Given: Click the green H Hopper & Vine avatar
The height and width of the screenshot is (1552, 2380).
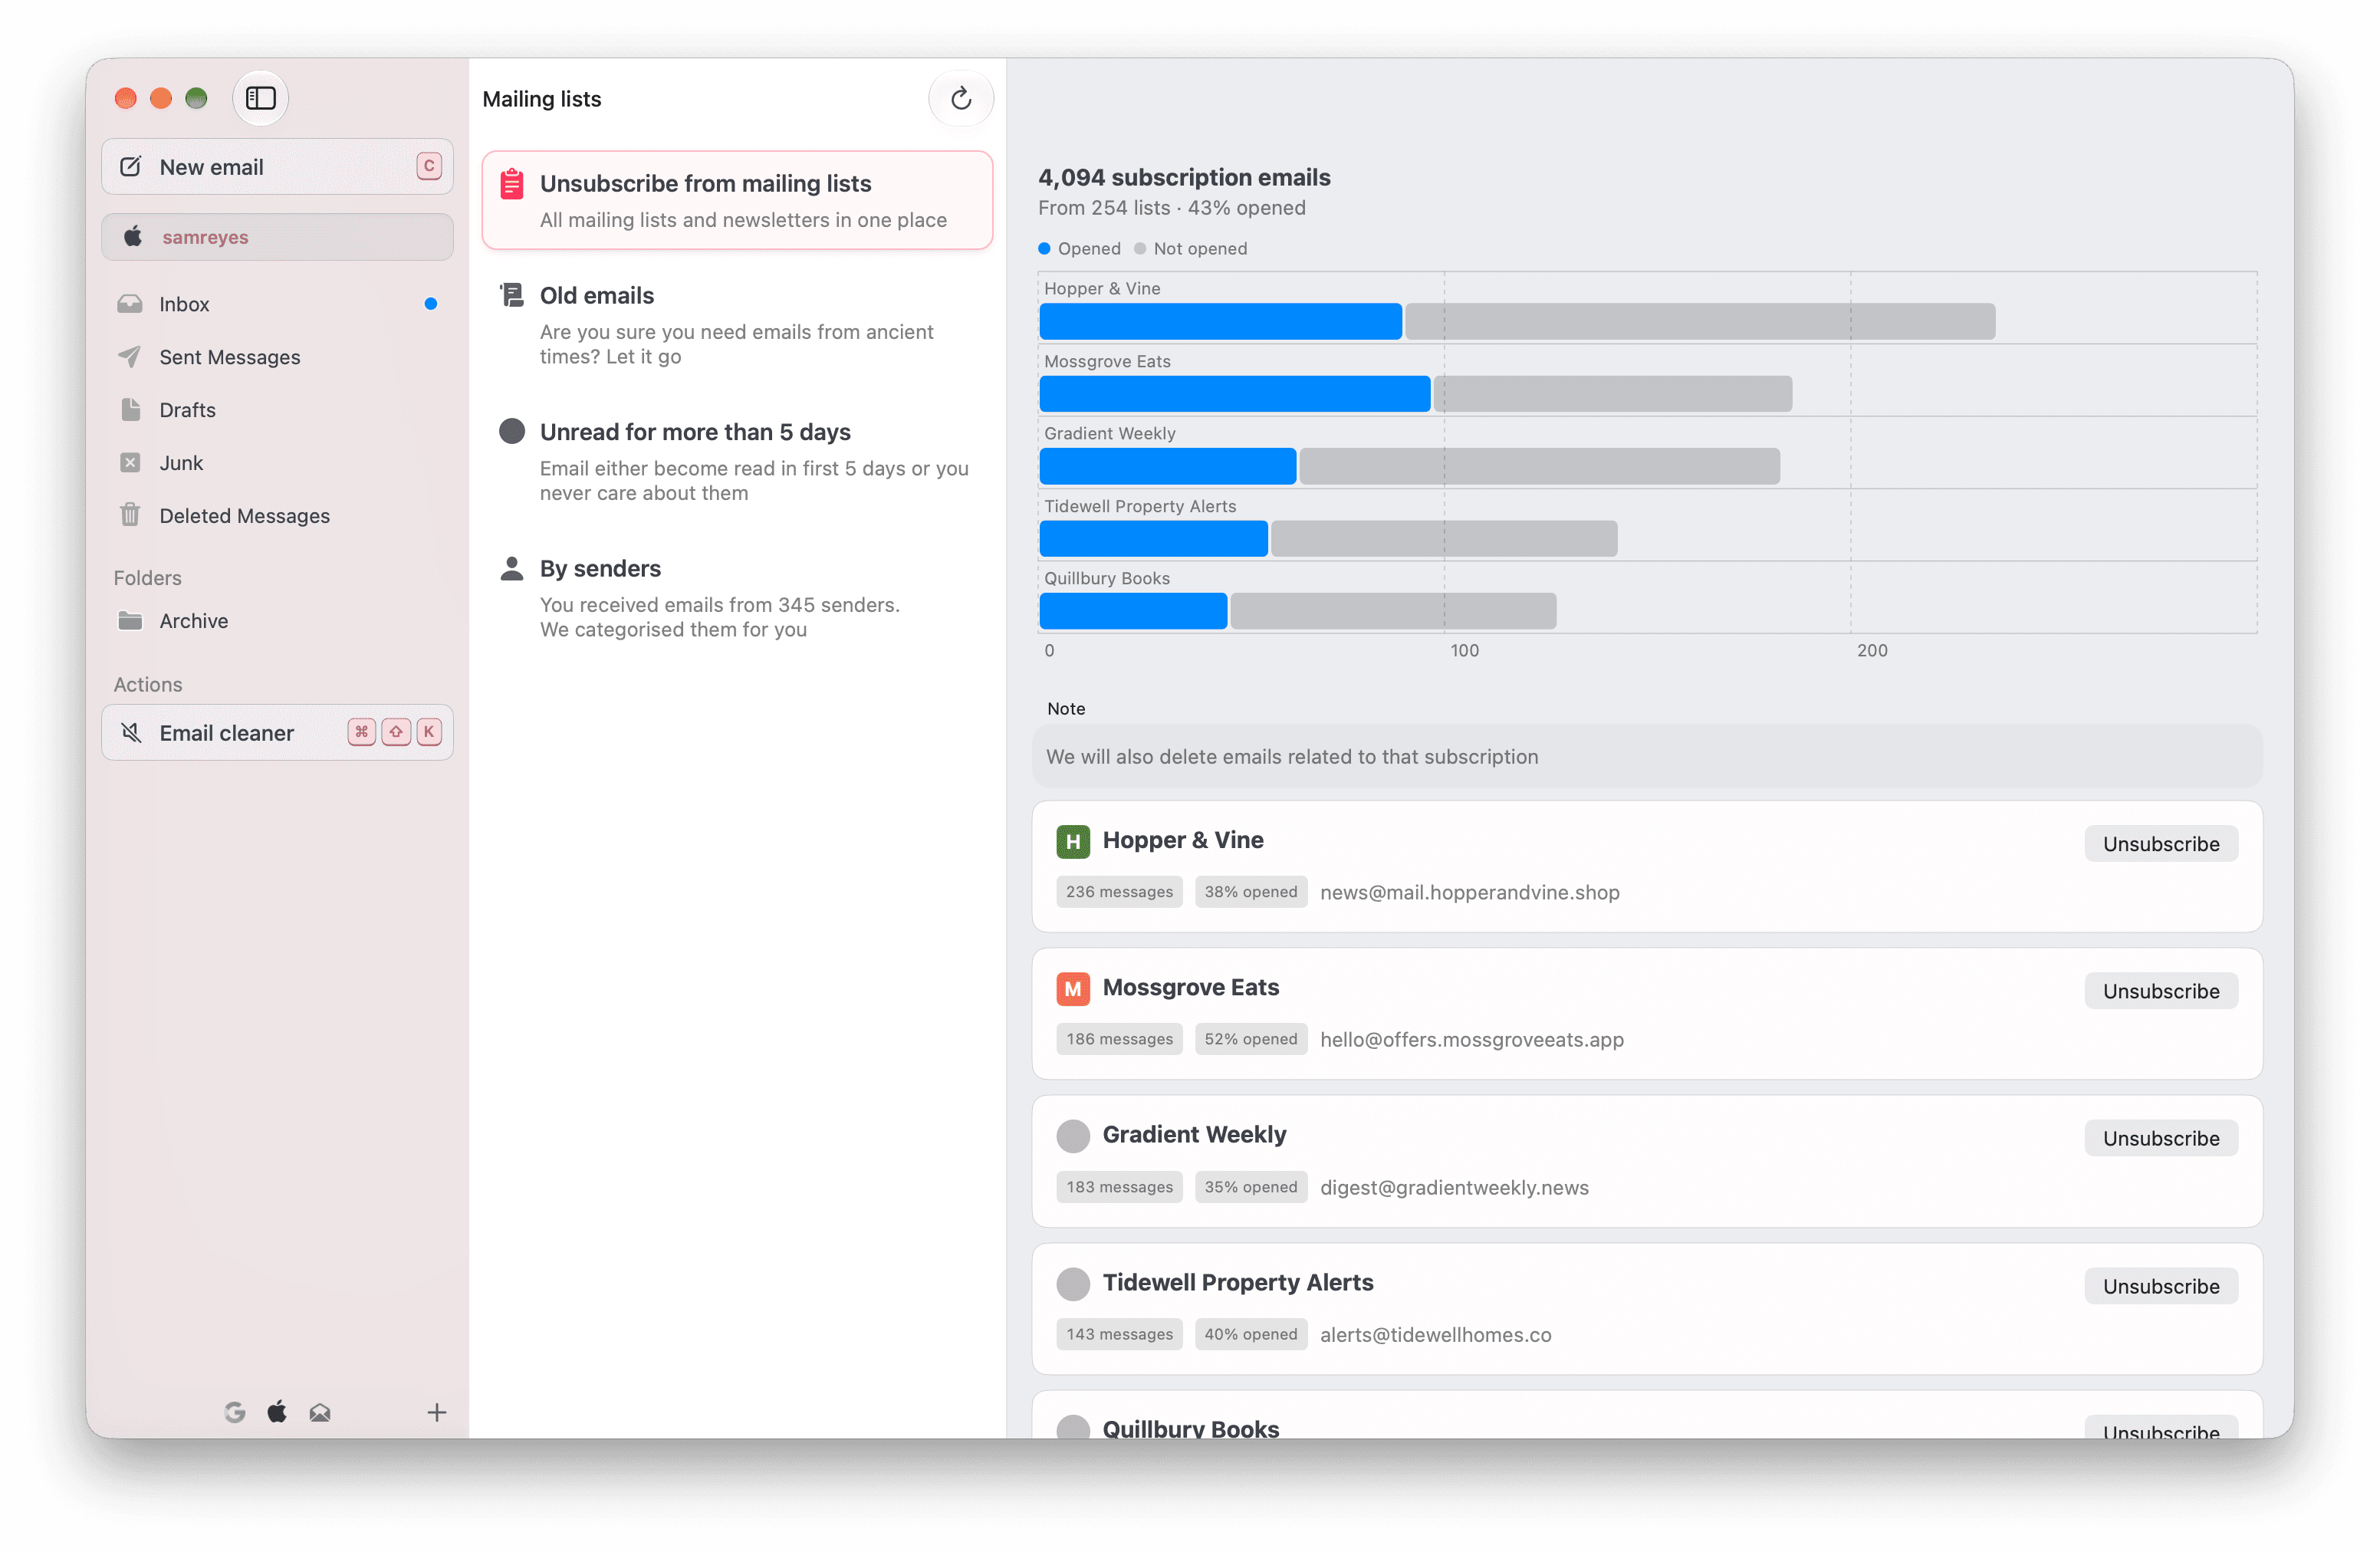Looking at the screenshot, I should (1072, 842).
